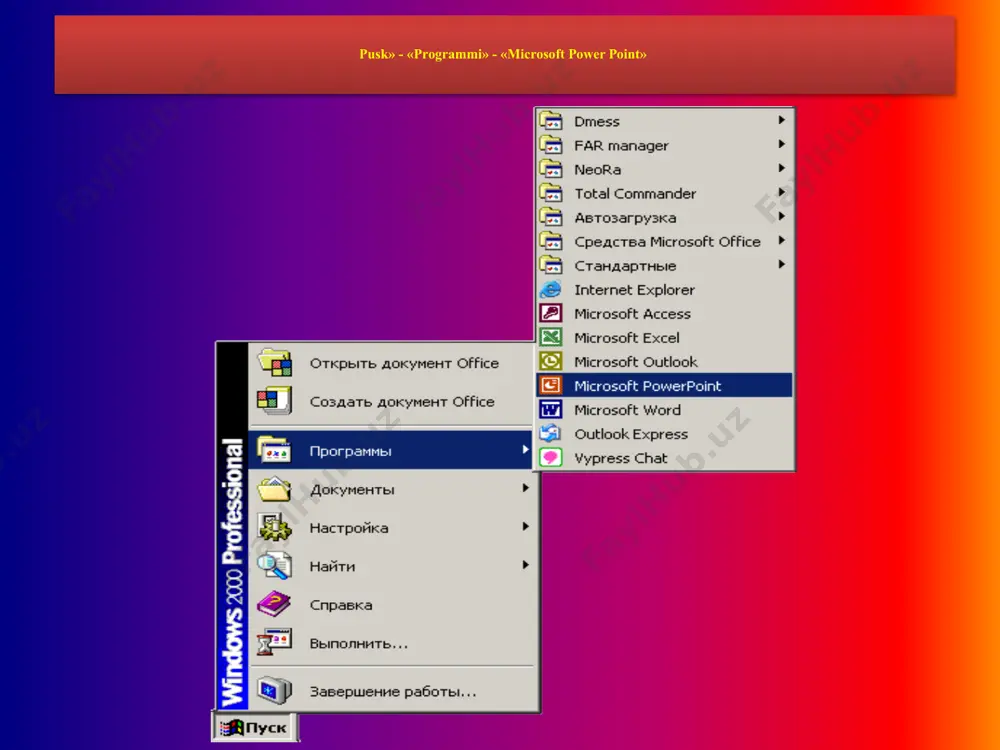Viewport: 1000px width, 750px height.
Task: Open Outlook Express menu entry
Action: (665, 434)
